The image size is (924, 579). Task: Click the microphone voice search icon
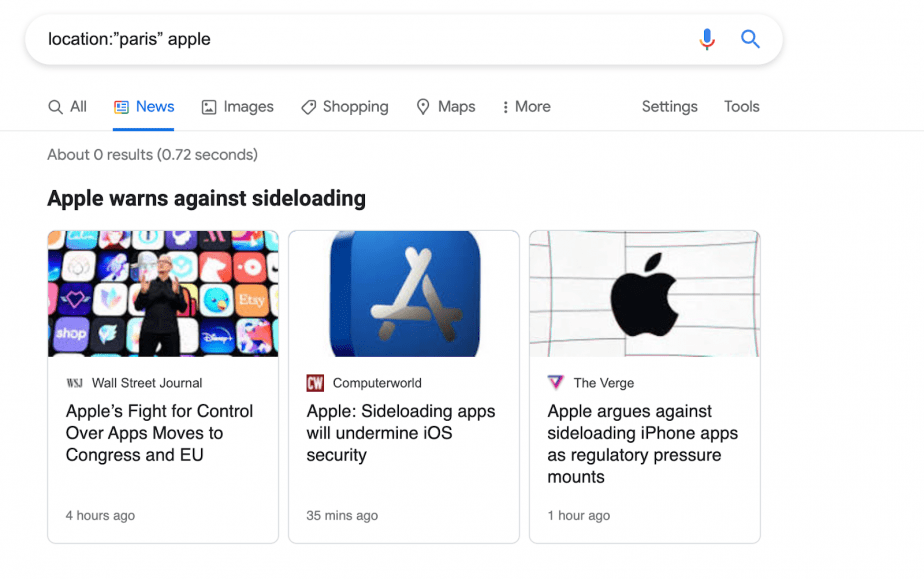pos(707,39)
